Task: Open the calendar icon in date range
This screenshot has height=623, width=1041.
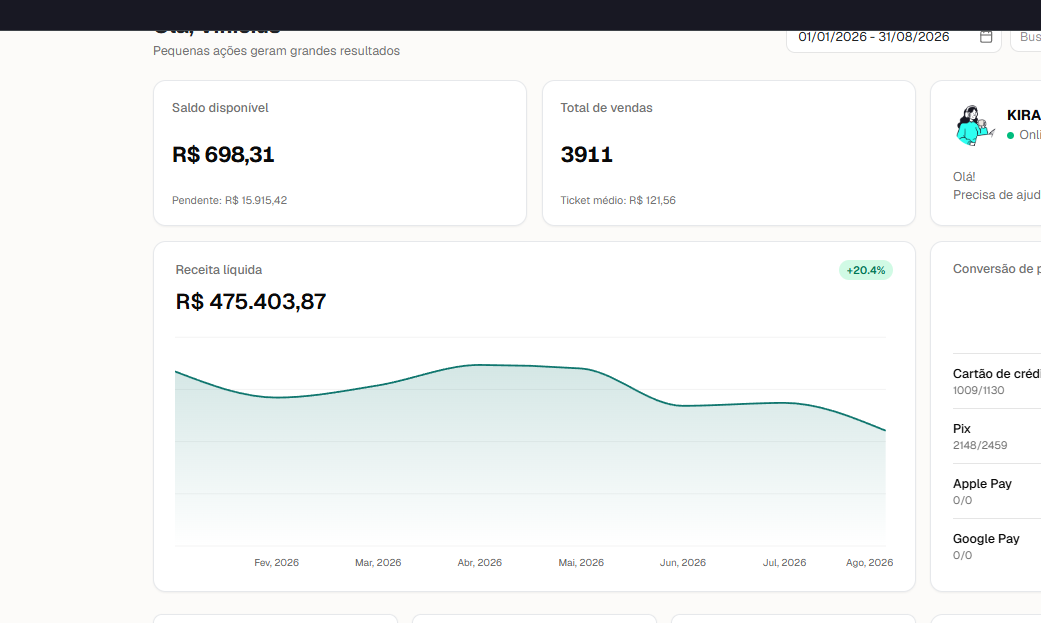Action: tap(986, 37)
